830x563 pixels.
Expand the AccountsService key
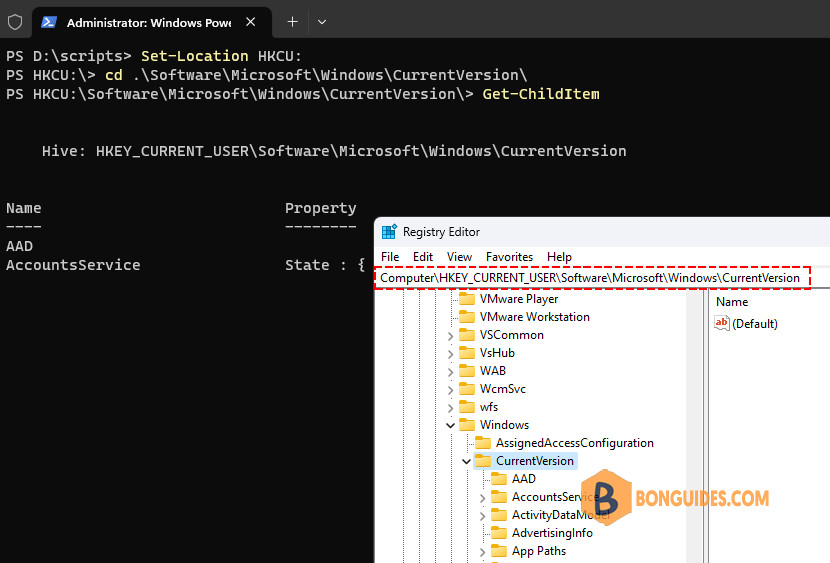coord(482,498)
